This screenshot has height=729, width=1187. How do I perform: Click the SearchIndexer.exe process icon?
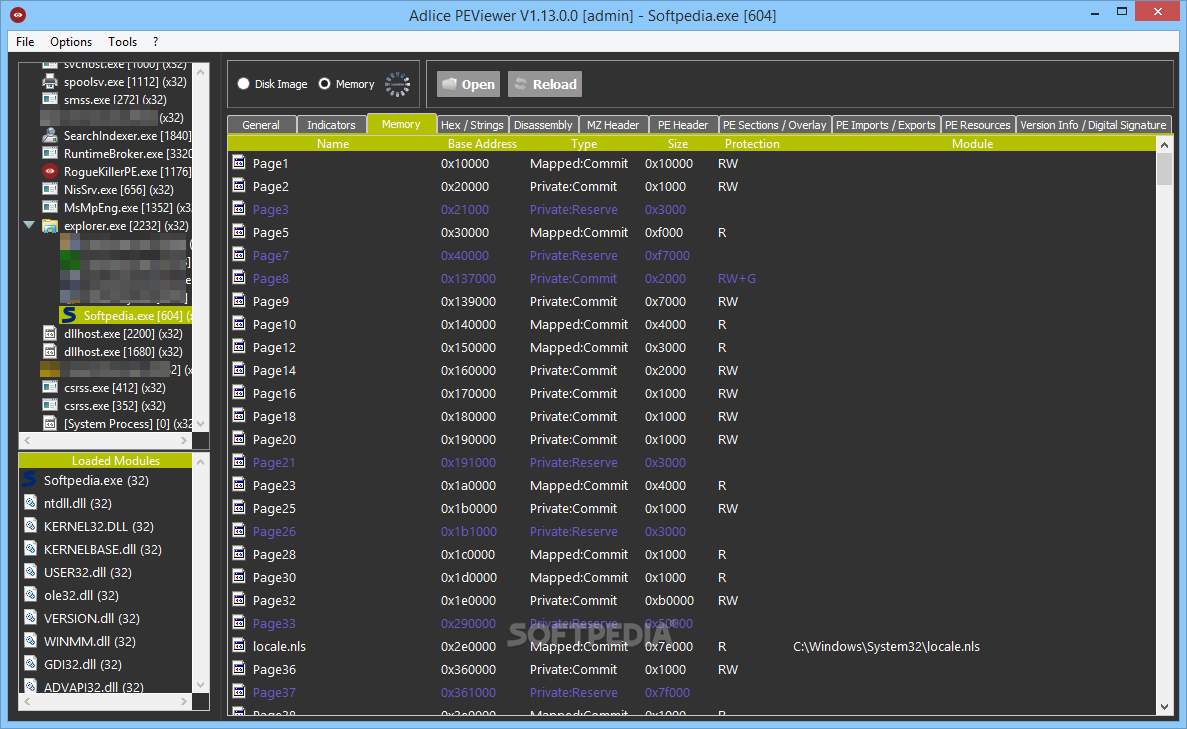point(50,136)
